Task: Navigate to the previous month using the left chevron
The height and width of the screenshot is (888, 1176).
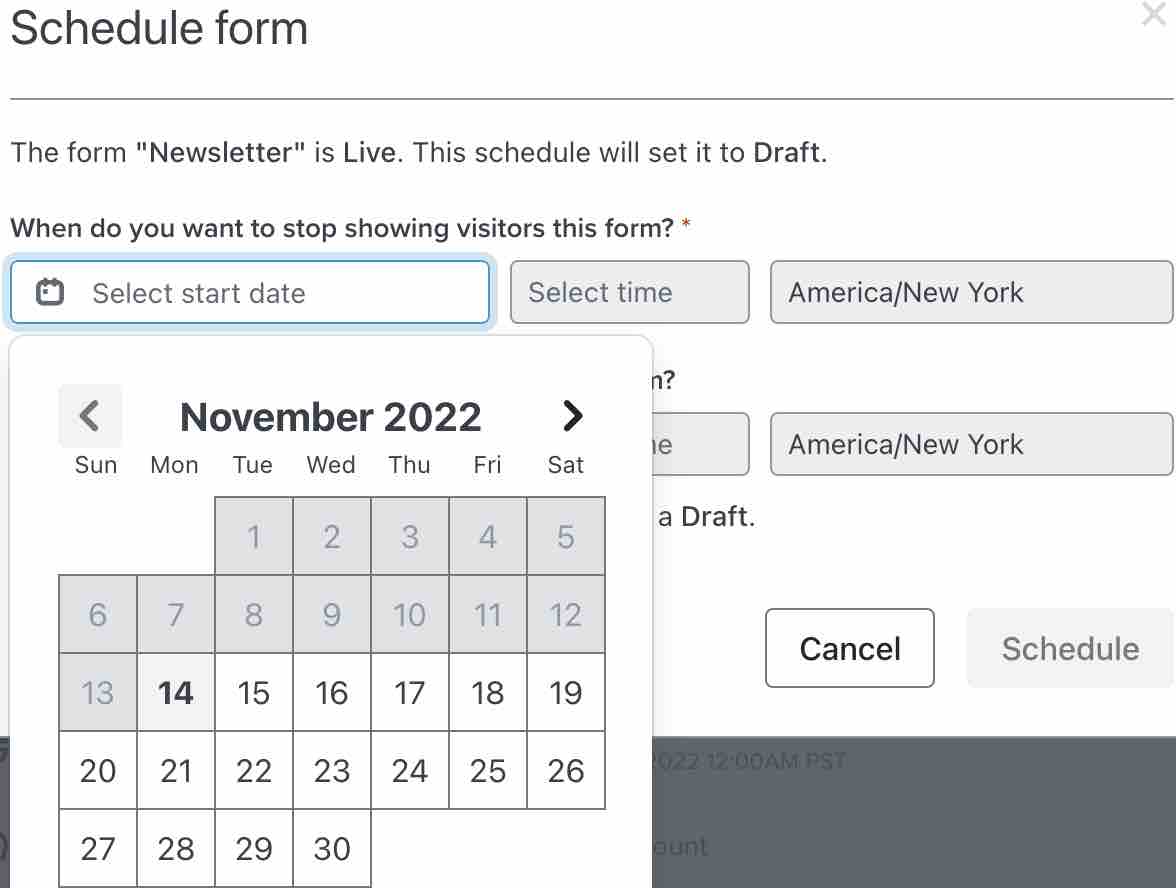Action: click(x=90, y=416)
